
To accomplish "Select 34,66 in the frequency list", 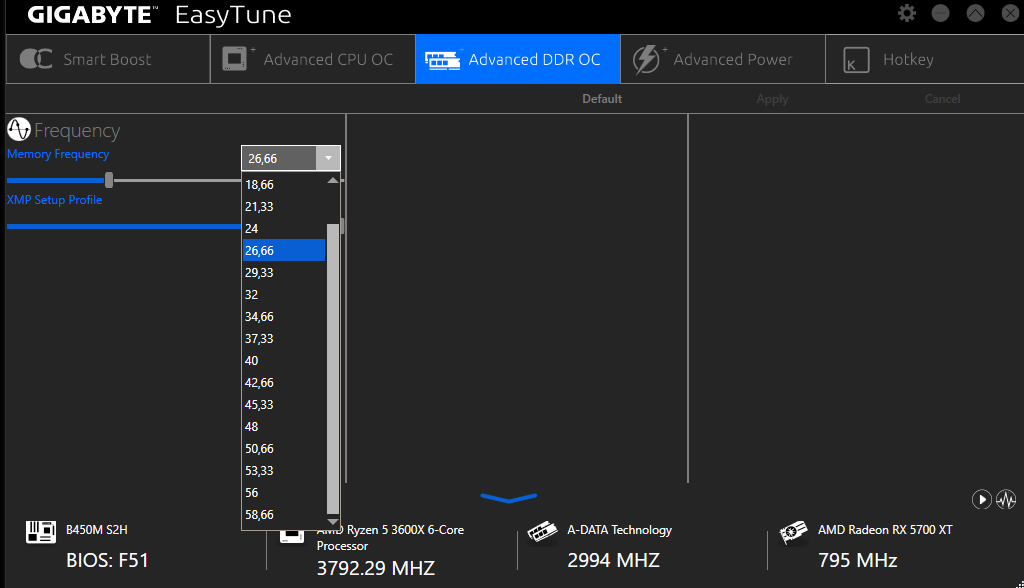I will click(x=284, y=317).
